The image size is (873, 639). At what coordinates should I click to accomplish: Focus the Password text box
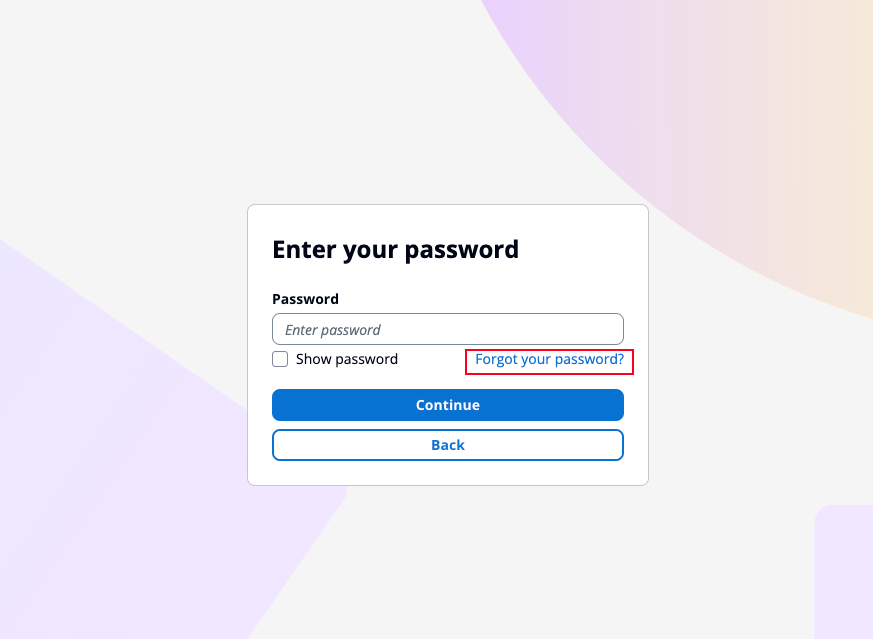click(447, 329)
